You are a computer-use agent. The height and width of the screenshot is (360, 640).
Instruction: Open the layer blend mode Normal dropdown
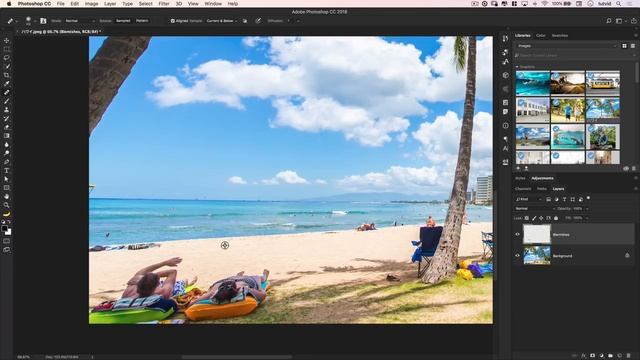pos(534,209)
